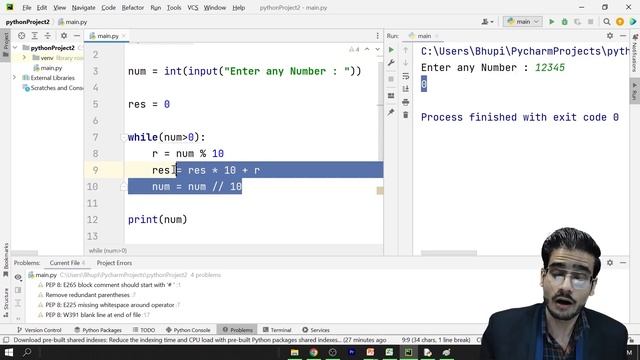Go to previous highlighted error arrow
Screen dimensions: 640x360
pyautogui.click(x=367, y=49)
